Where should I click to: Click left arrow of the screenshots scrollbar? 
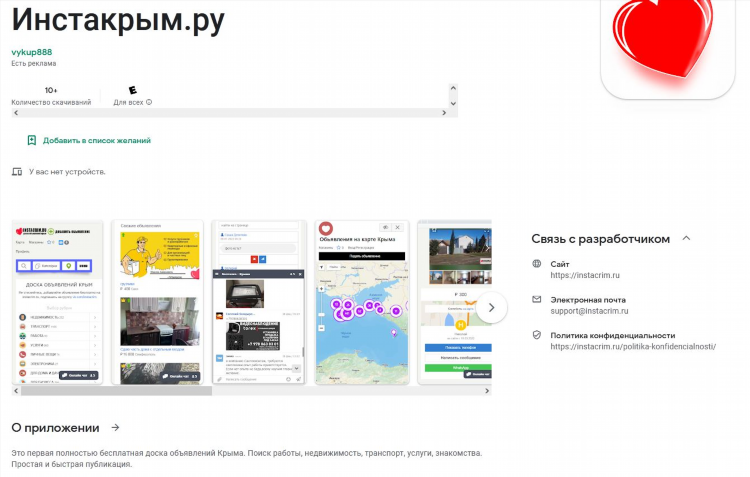click(16, 391)
